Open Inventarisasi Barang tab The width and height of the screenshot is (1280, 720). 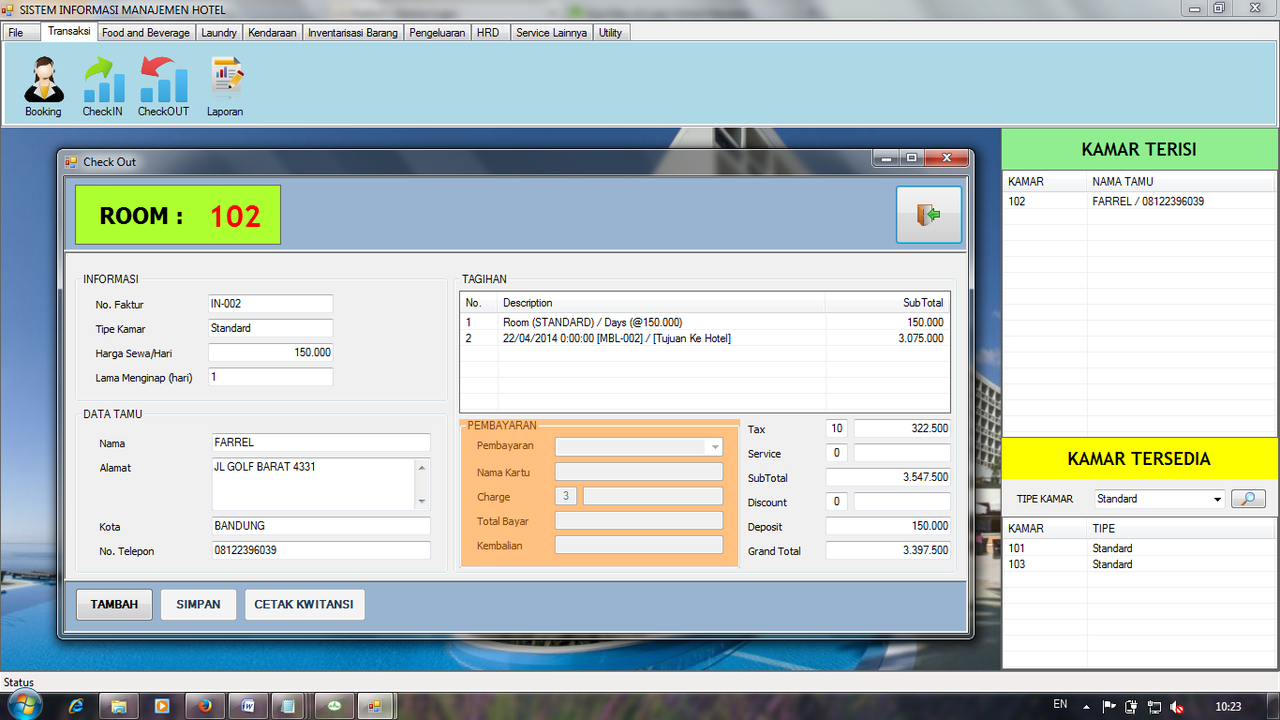(353, 33)
